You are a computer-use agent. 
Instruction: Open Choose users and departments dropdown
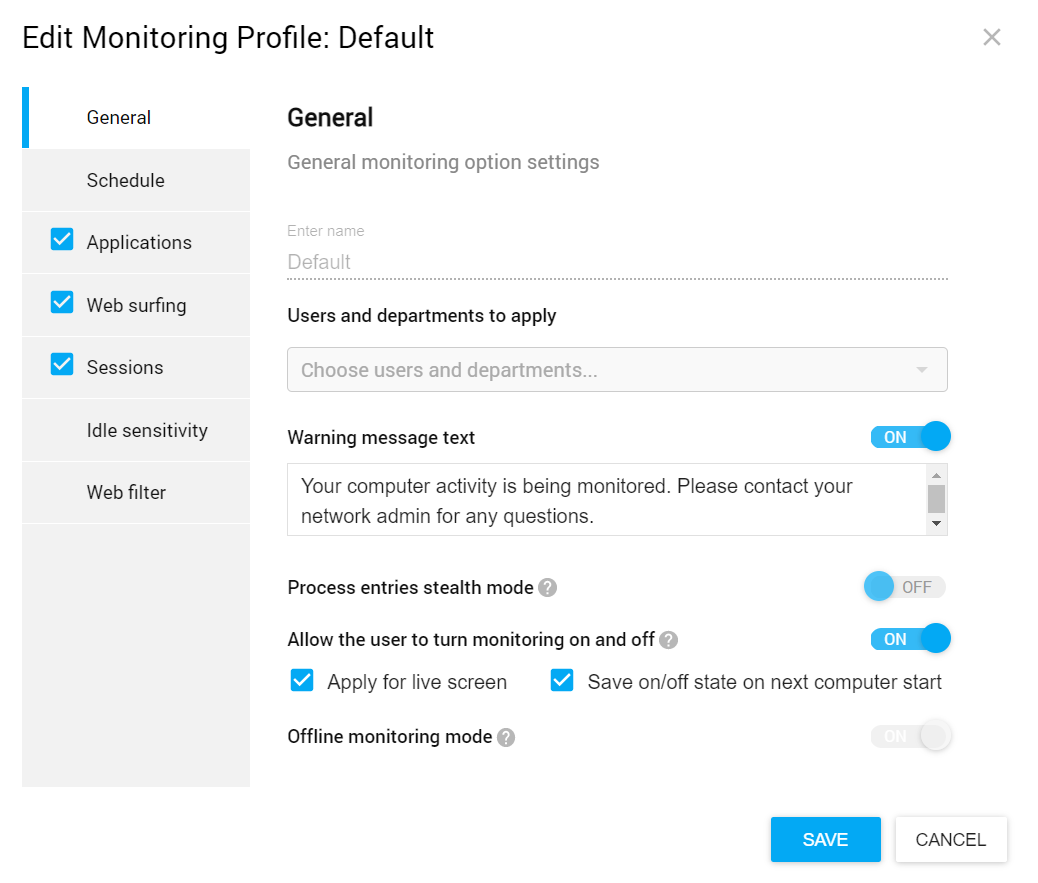600,370
